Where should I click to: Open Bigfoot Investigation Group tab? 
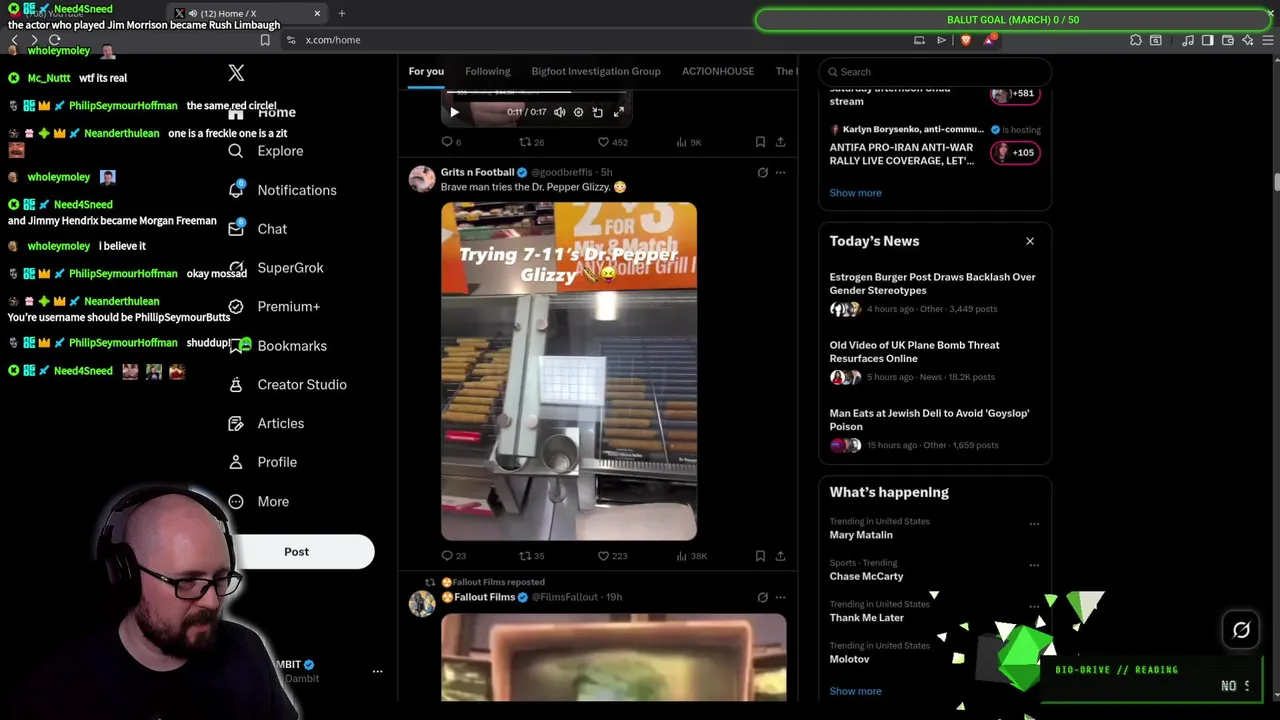click(596, 71)
